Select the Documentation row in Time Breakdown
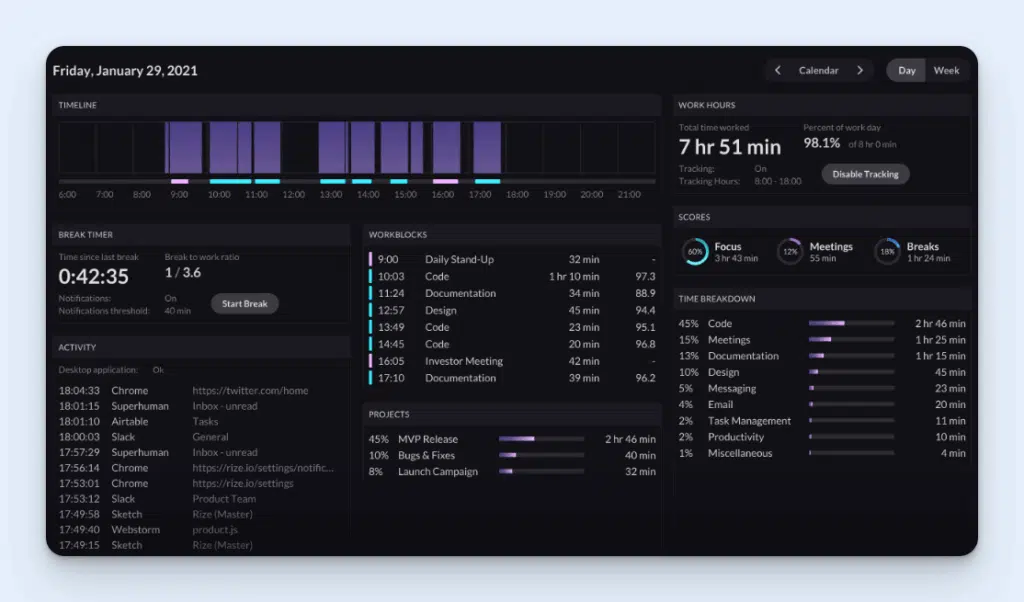 click(x=743, y=356)
